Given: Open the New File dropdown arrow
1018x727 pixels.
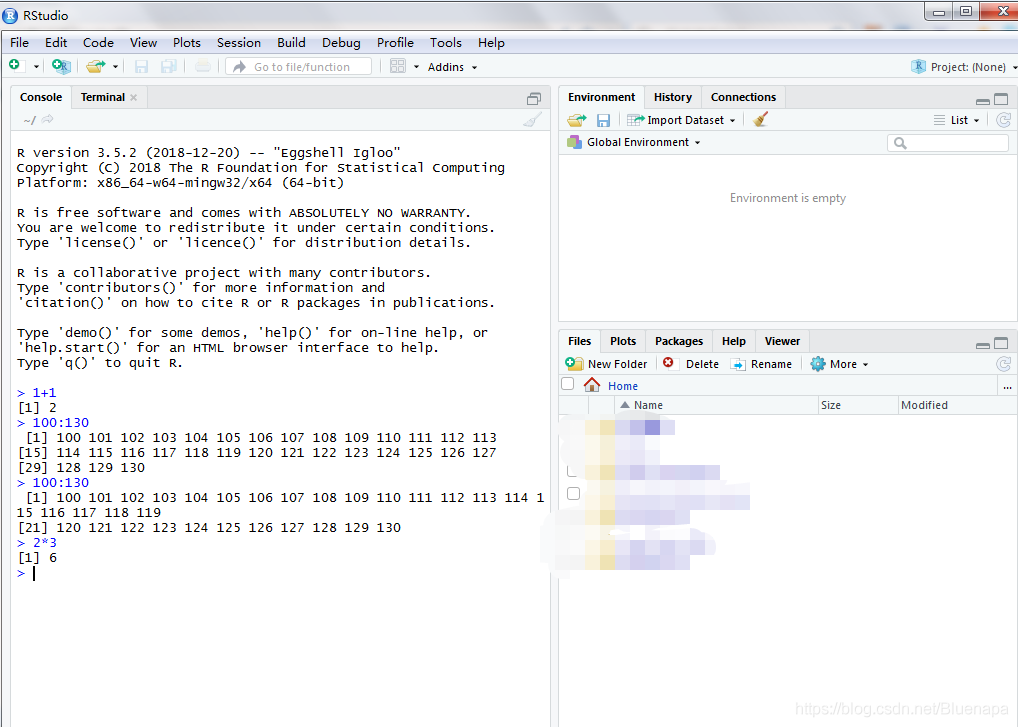Looking at the screenshot, I should tap(36, 67).
